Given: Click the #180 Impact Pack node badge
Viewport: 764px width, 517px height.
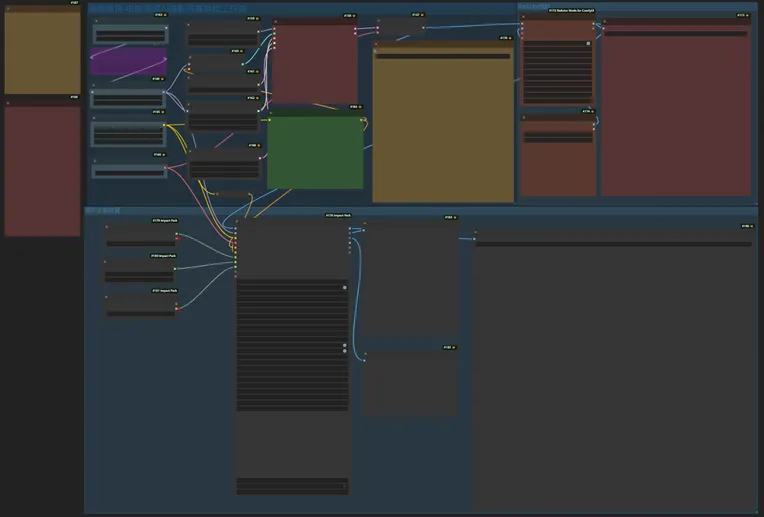Looking at the screenshot, I should coord(164,255).
